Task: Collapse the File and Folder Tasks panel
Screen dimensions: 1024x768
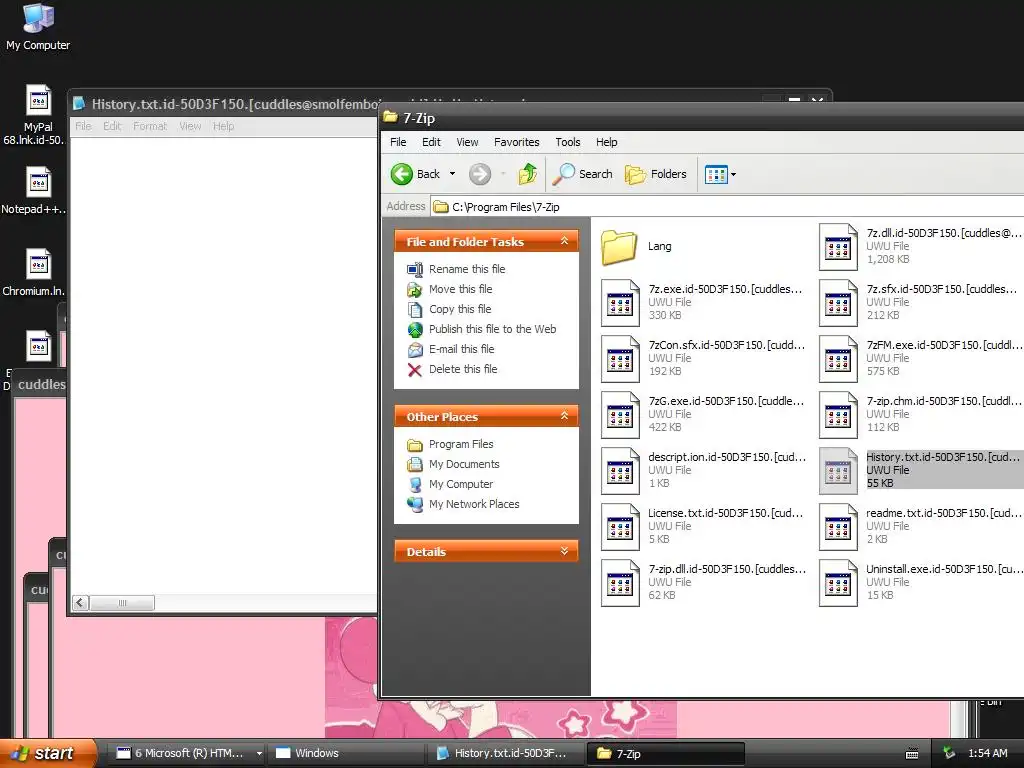Action: (x=564, y=241)
